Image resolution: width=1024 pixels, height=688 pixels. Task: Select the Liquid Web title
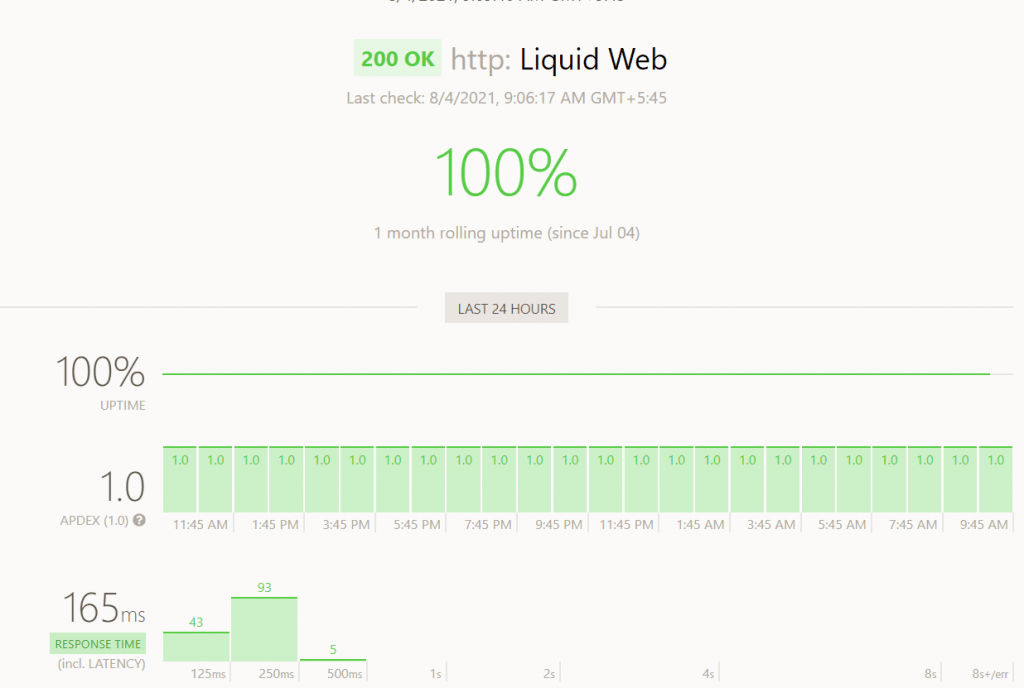coord(593,59)
